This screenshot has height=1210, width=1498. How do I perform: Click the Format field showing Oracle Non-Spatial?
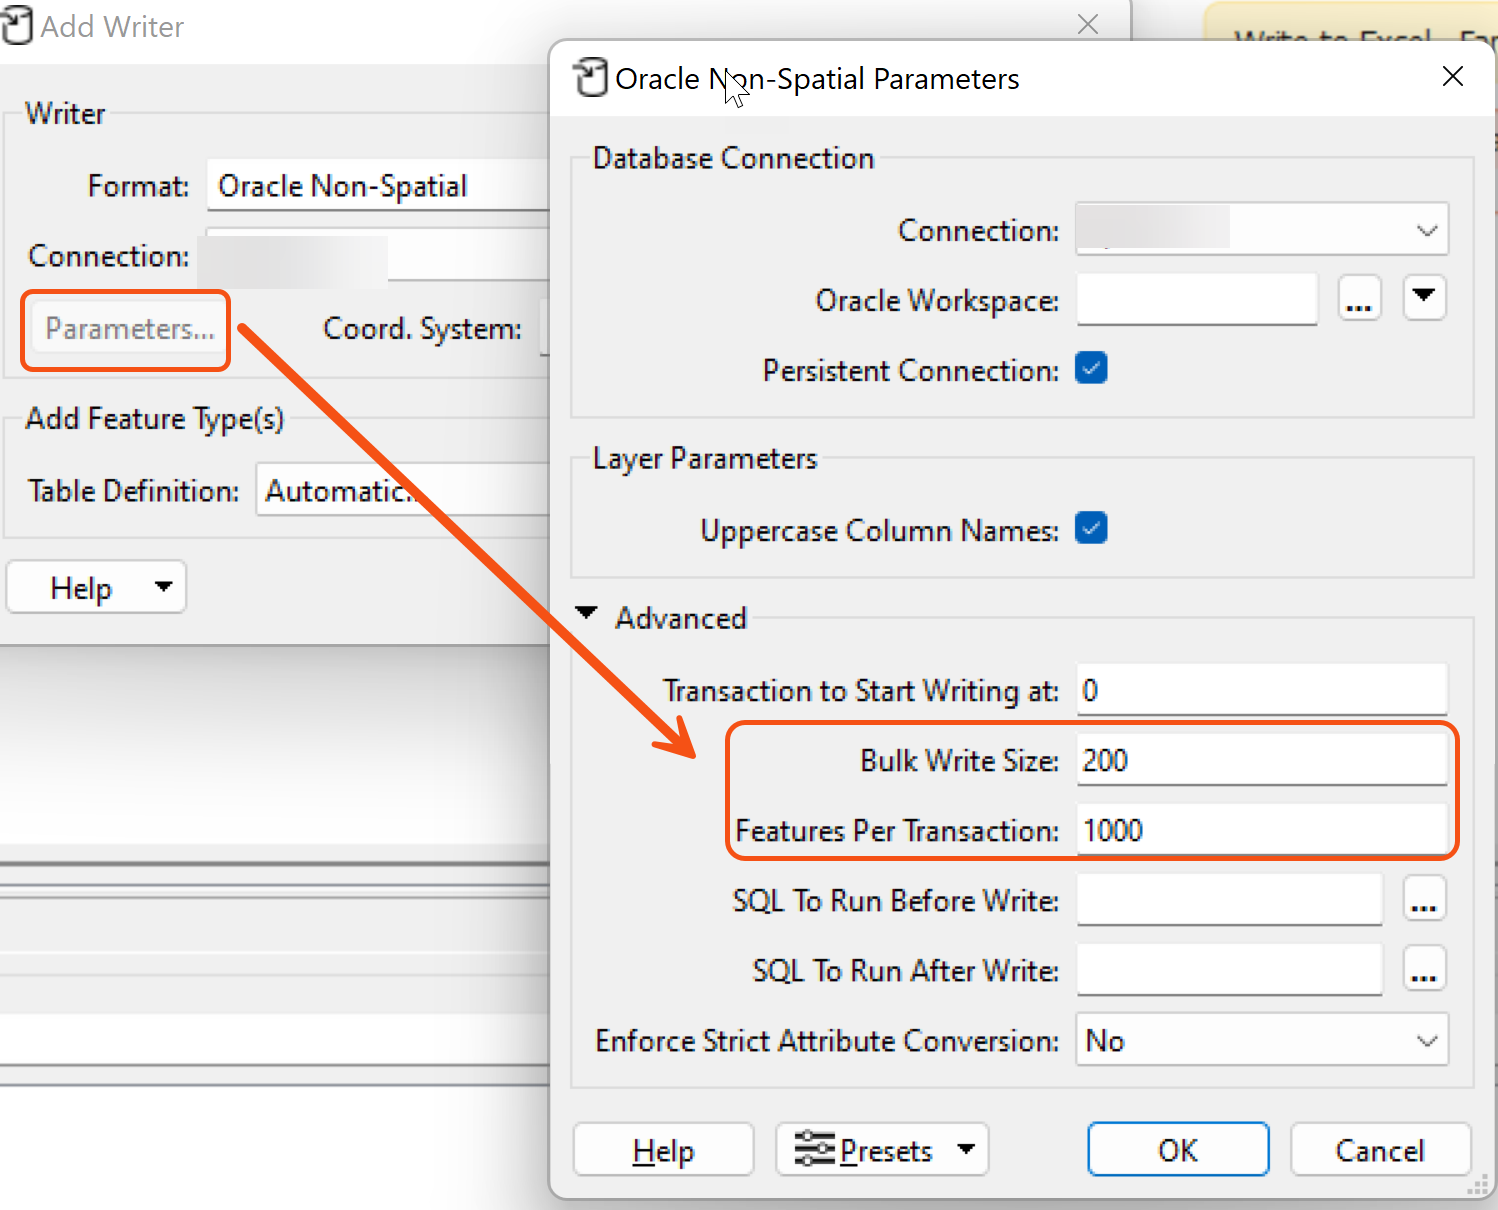pos(378,186)
